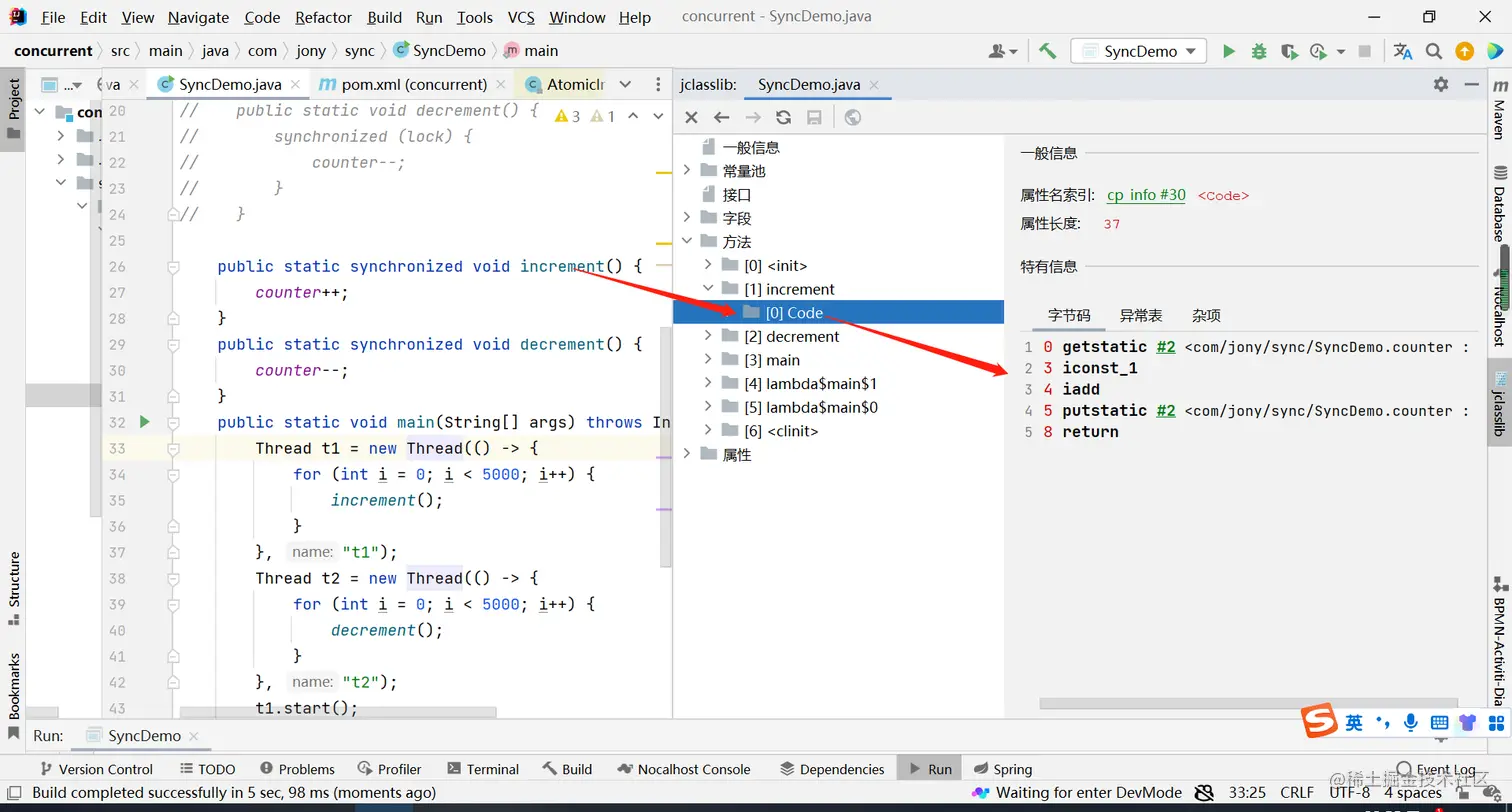Toggle the Profiler tool window
The image size is (1512, 812).
tap(389, 769)
